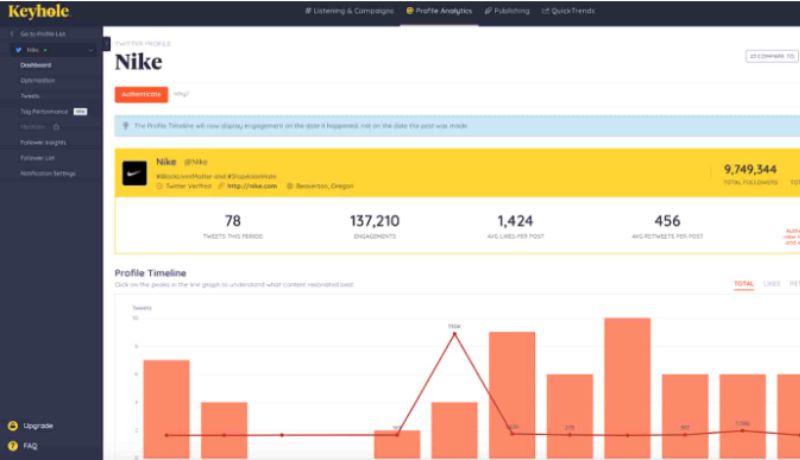
Task: Open Notification Settings in the sidebar
Action: 48,173
